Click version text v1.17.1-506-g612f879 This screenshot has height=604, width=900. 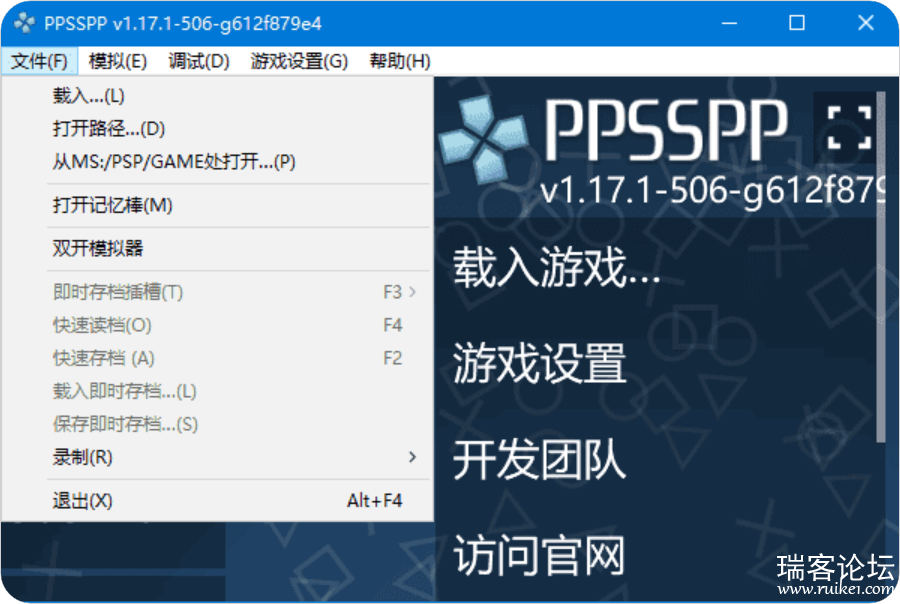click(x=712, y=190)
